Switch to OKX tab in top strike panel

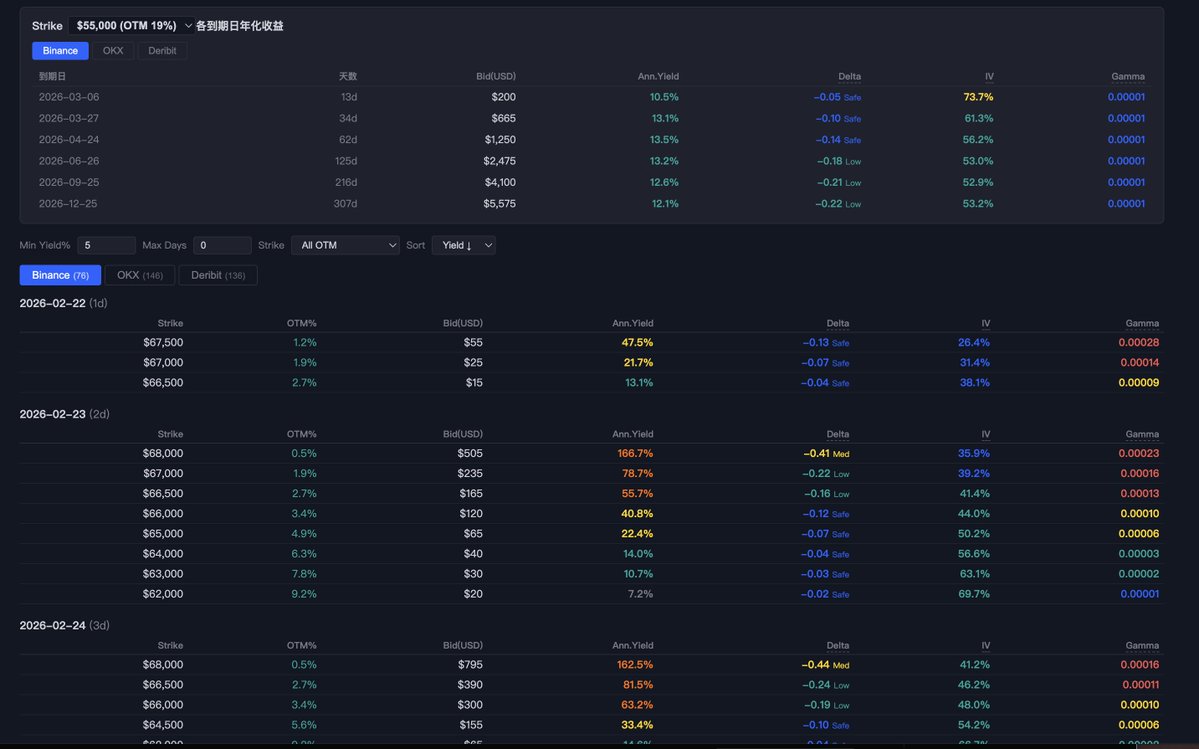[x=113, y=51]
